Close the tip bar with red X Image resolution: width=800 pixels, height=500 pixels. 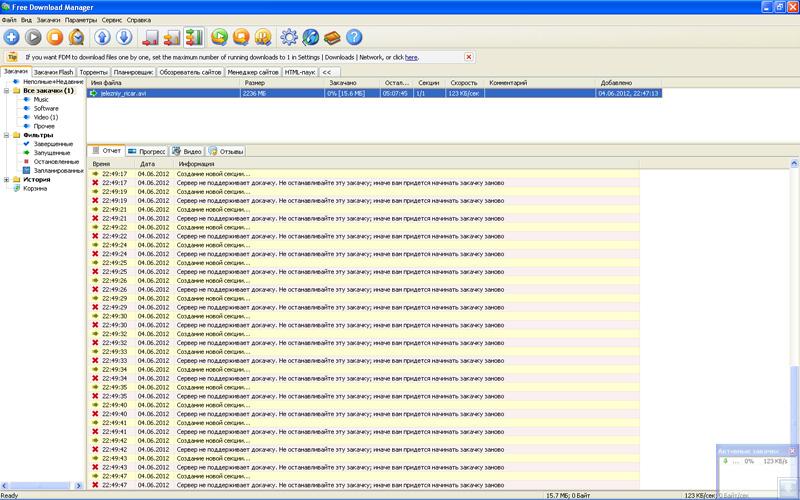(468, 57)
